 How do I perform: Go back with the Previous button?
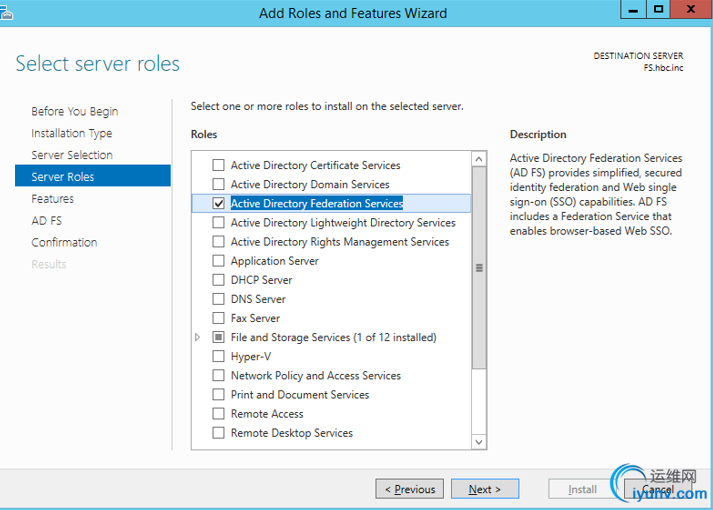tap(410, 489)
